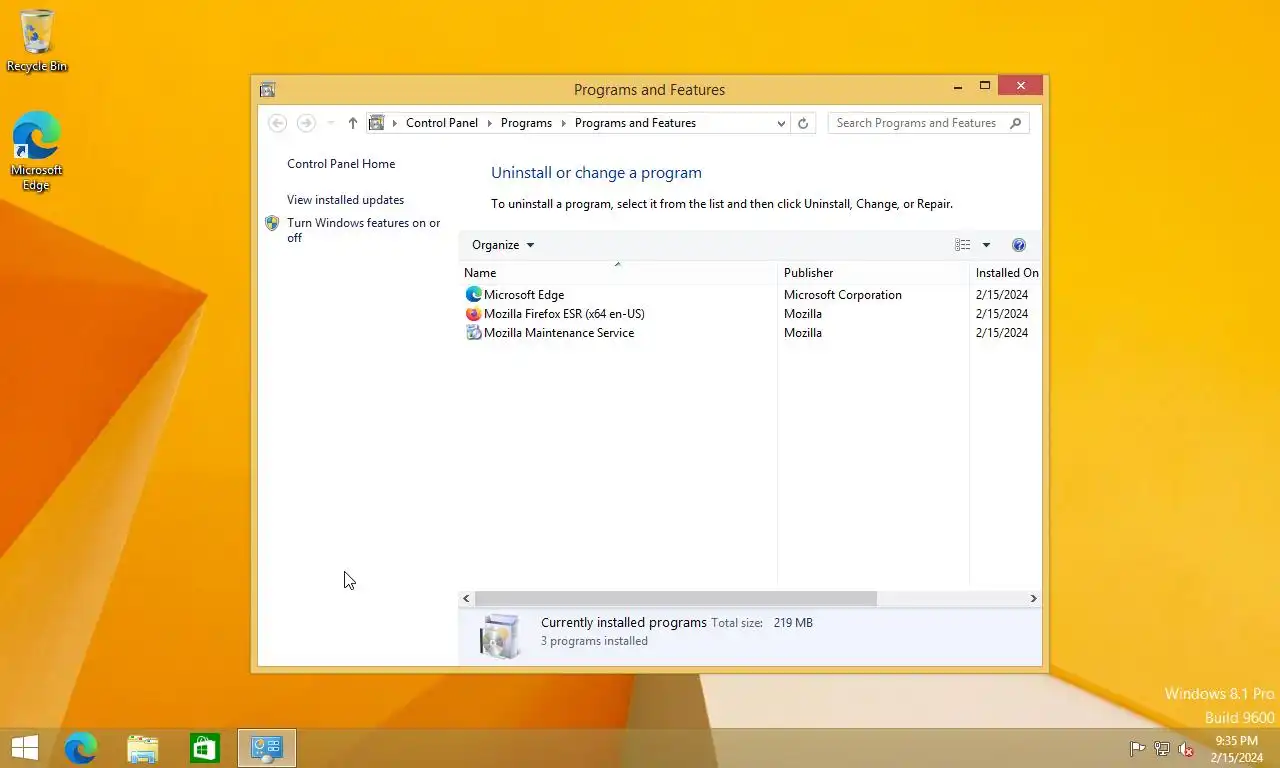1280x768 pixels.
Task: Select Mozilla Firefox ESR (x64 en-US) row
Action: [x=750, y=314]
